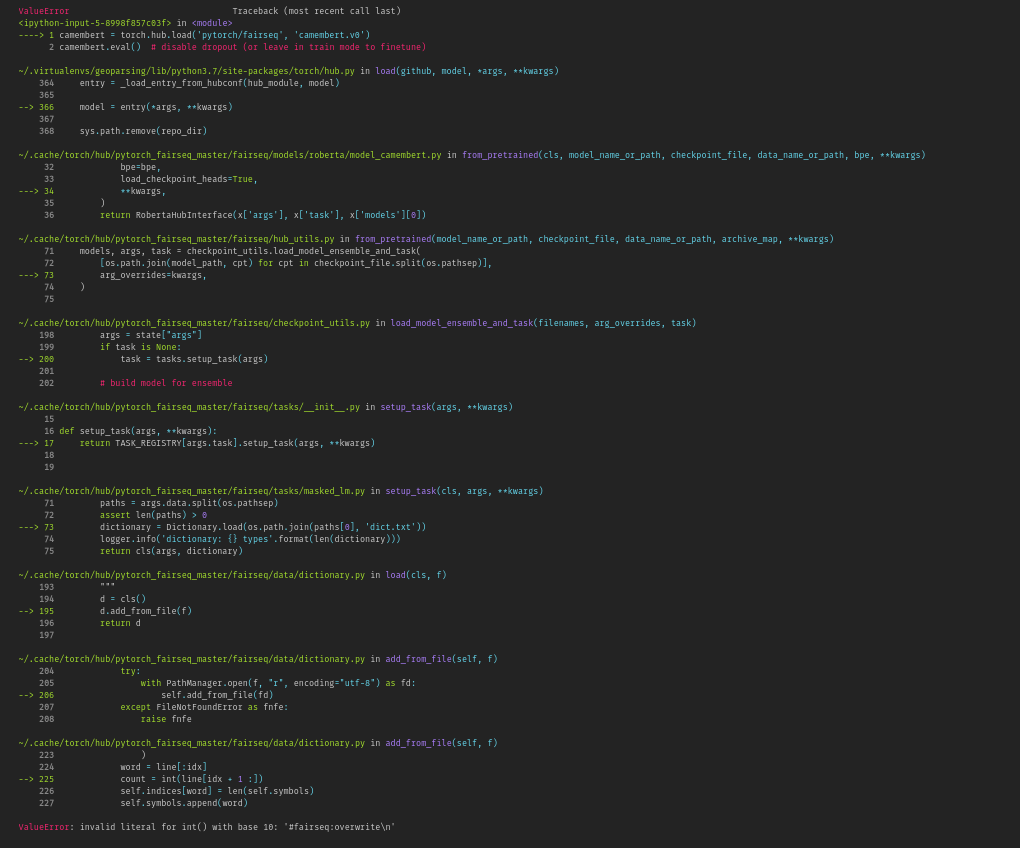Select dictionary.py path with "load(cls, f)"

click(x=232, y=575)
